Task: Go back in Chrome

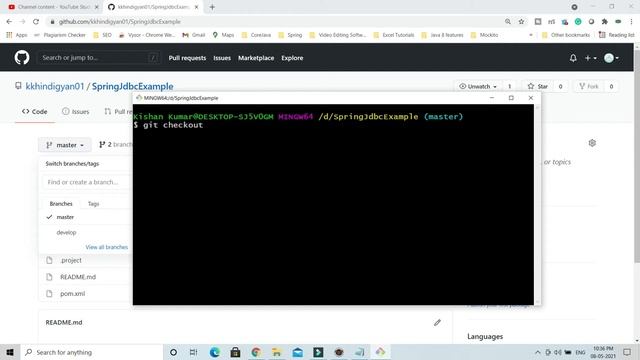Action: (9, 22)
